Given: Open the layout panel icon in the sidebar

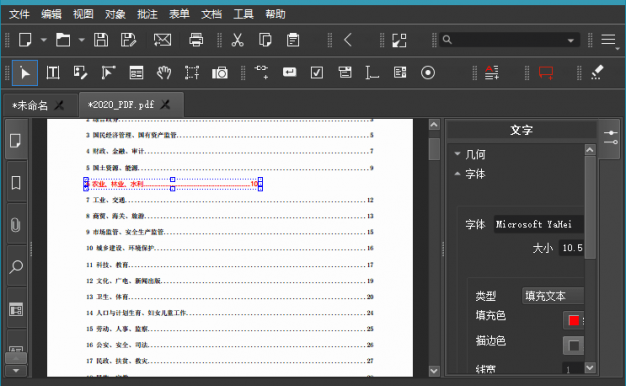Looking at the screenshot, I should (x=16, y=309).
